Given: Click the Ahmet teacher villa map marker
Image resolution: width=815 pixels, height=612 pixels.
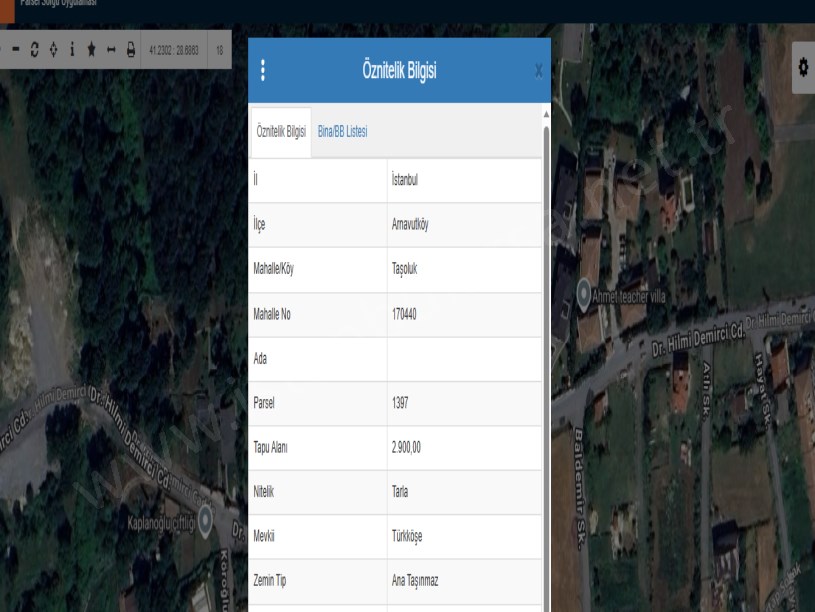Looking at the screenshot, I should point(584,293).
